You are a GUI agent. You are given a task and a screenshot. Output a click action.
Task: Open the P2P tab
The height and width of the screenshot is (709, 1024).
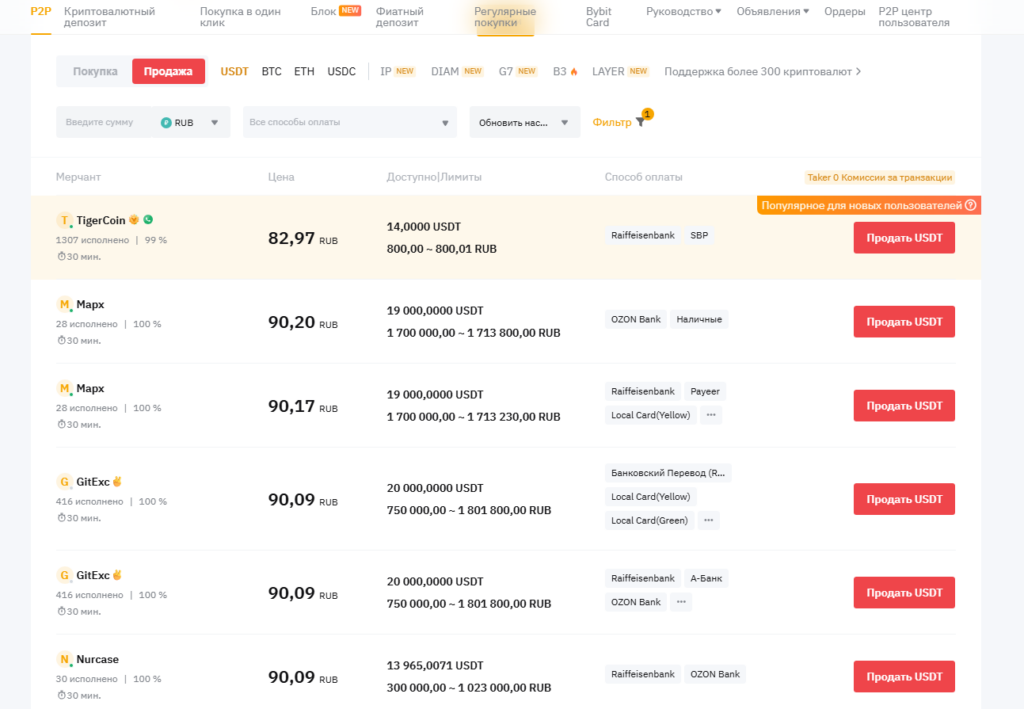40,11
